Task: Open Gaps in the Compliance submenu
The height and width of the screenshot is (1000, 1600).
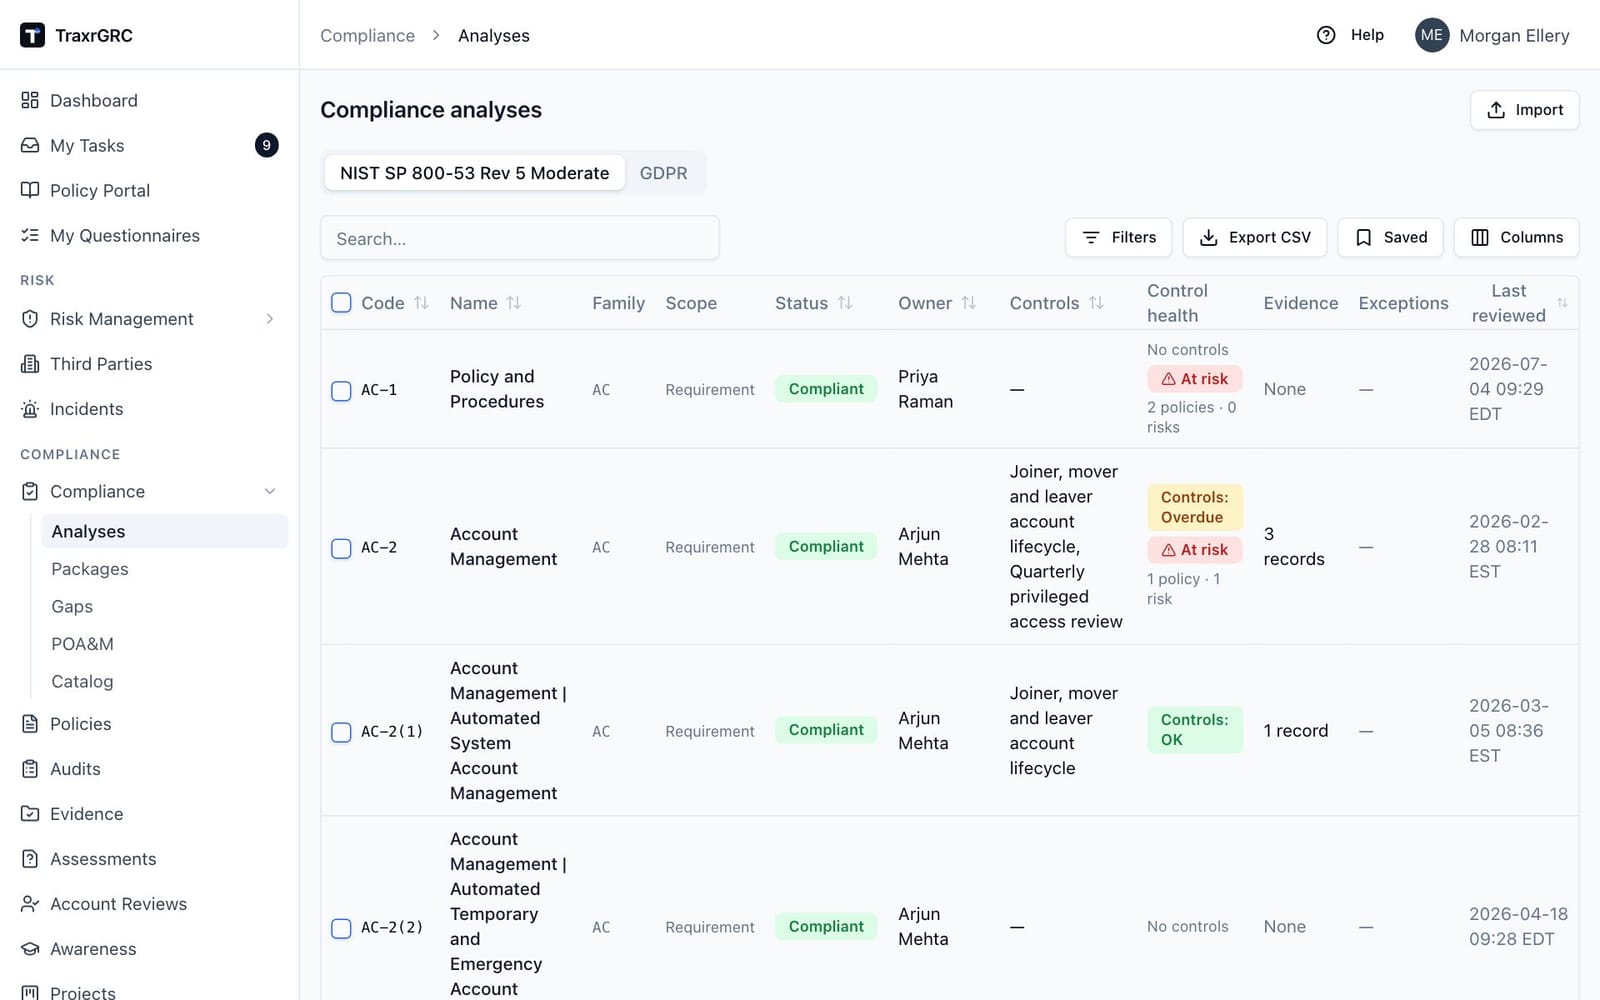Action: pyautogui.click(x=165, y=606)
